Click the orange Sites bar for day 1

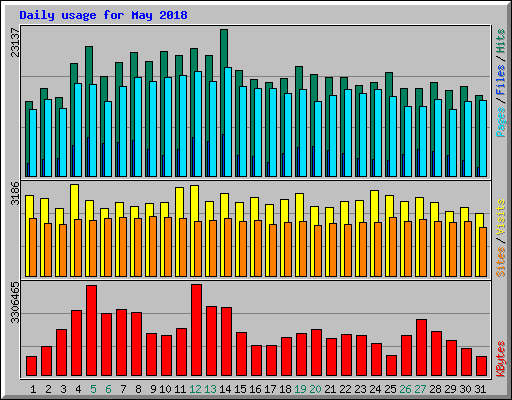pyautogui.click(x=33, y=247)
